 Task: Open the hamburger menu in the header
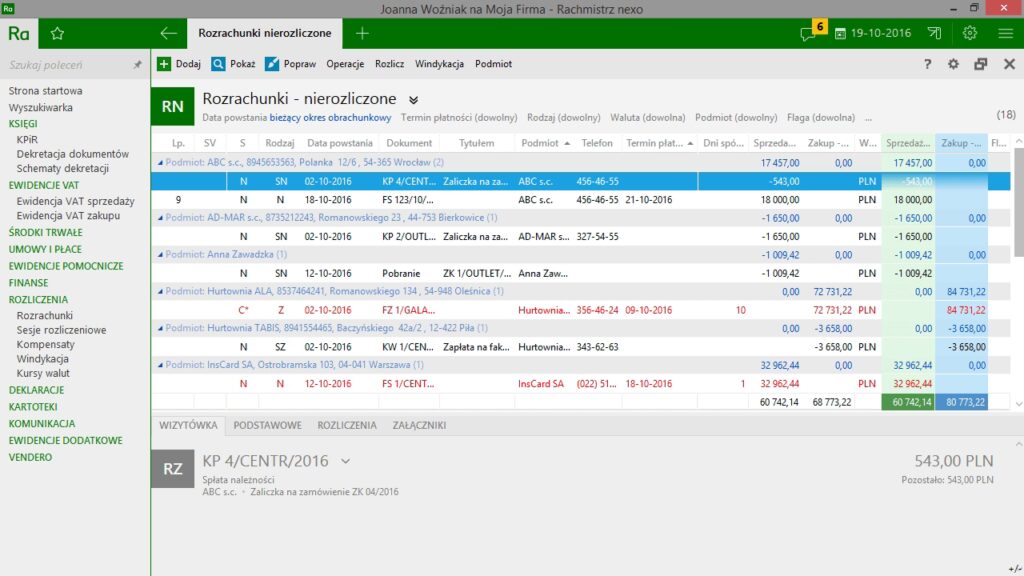(1006, 33)
